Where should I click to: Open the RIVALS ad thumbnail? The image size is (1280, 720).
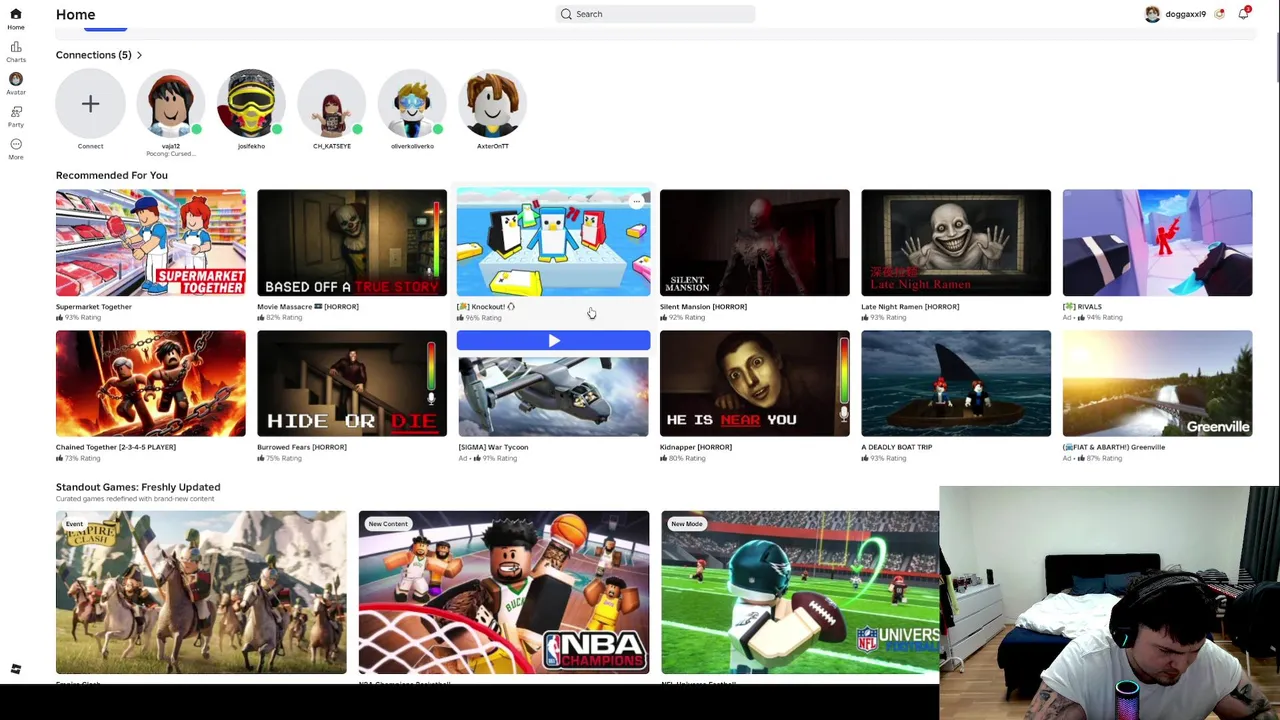1157,243
